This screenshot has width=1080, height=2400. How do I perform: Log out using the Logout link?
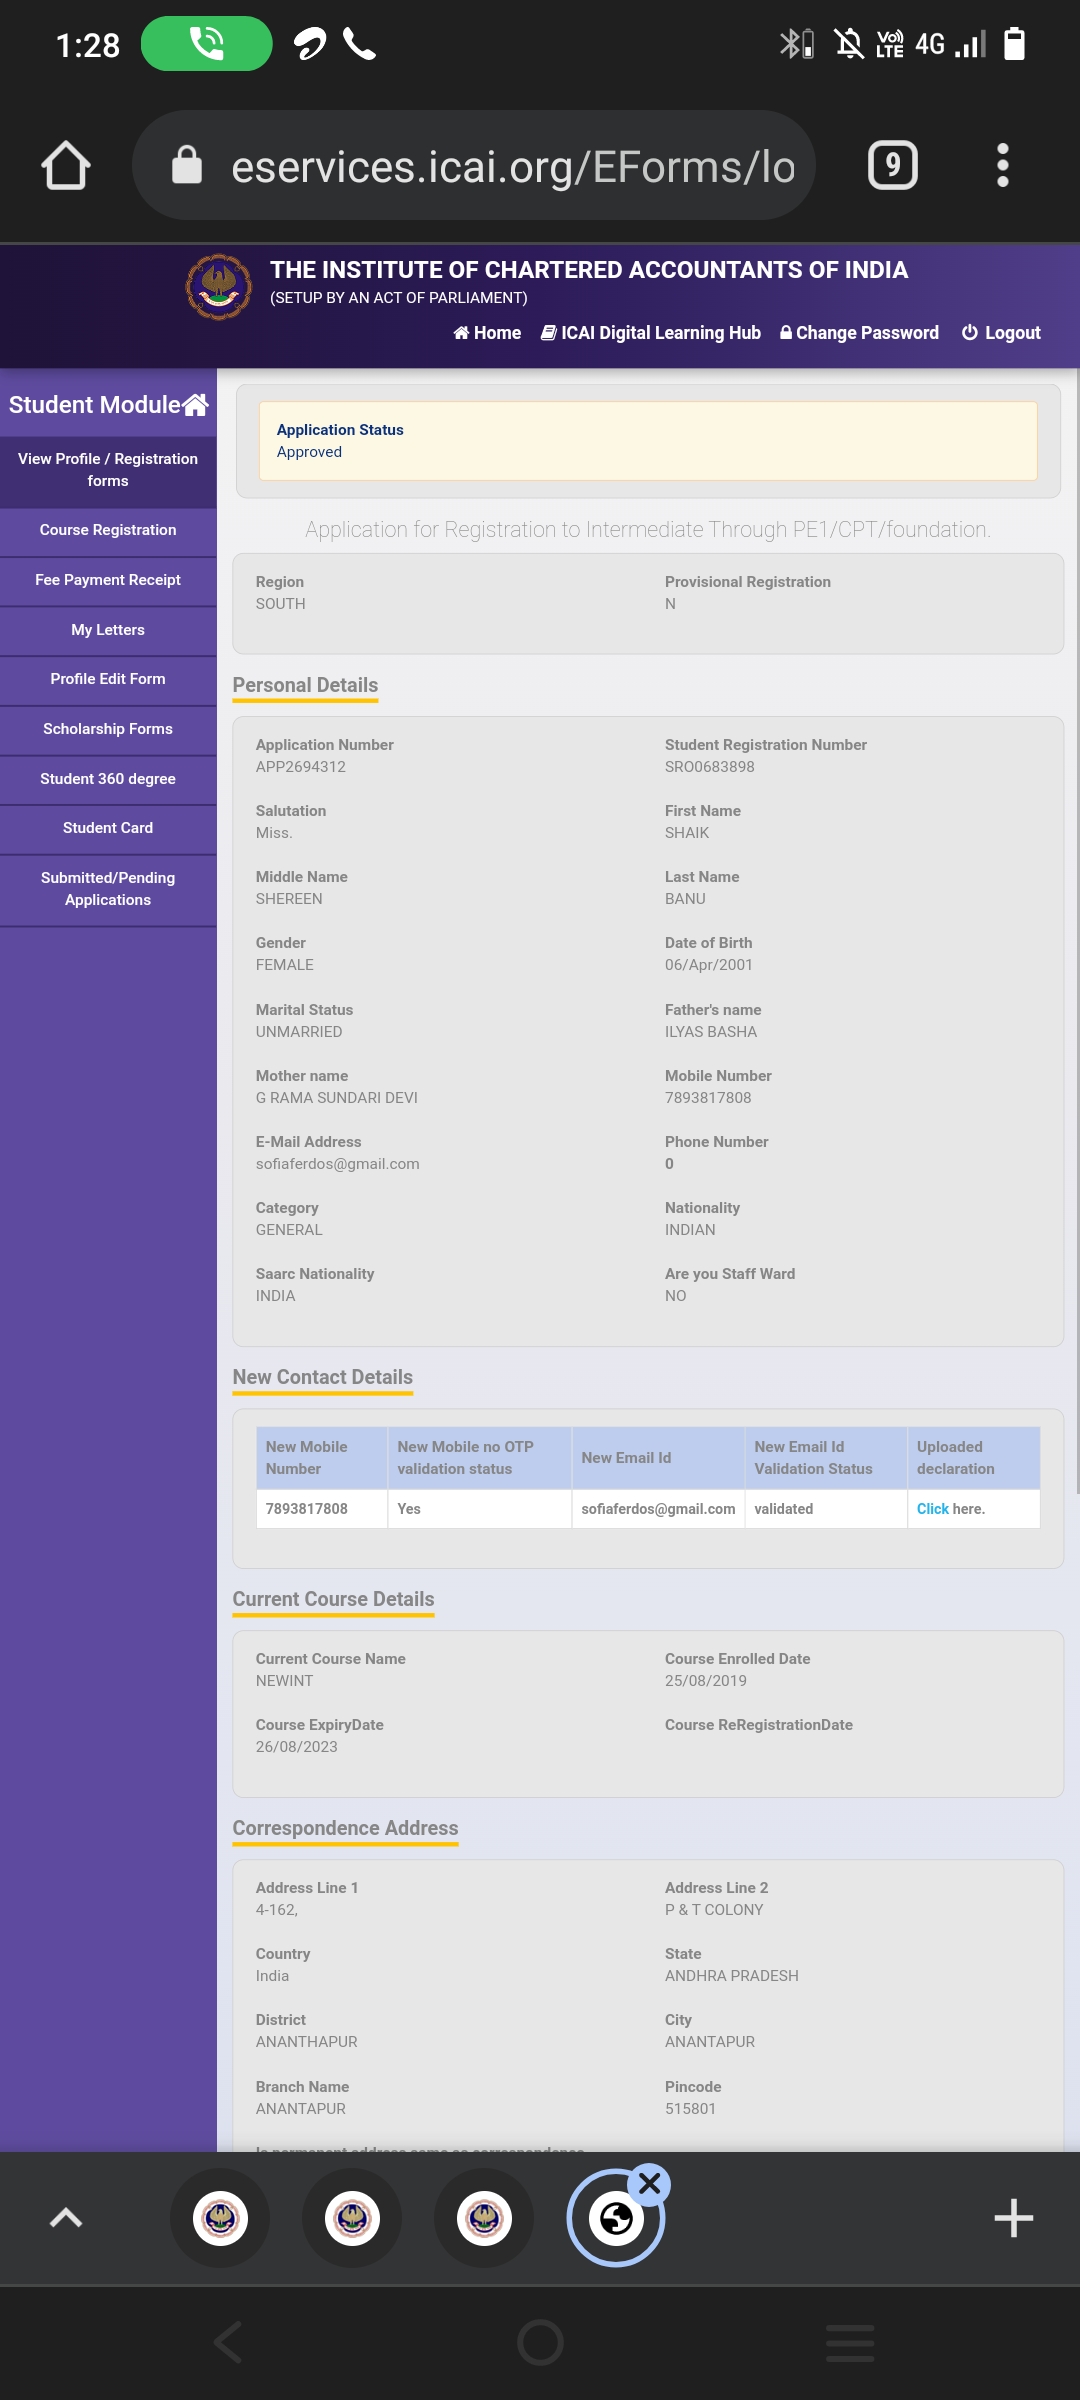(1001, 333)
